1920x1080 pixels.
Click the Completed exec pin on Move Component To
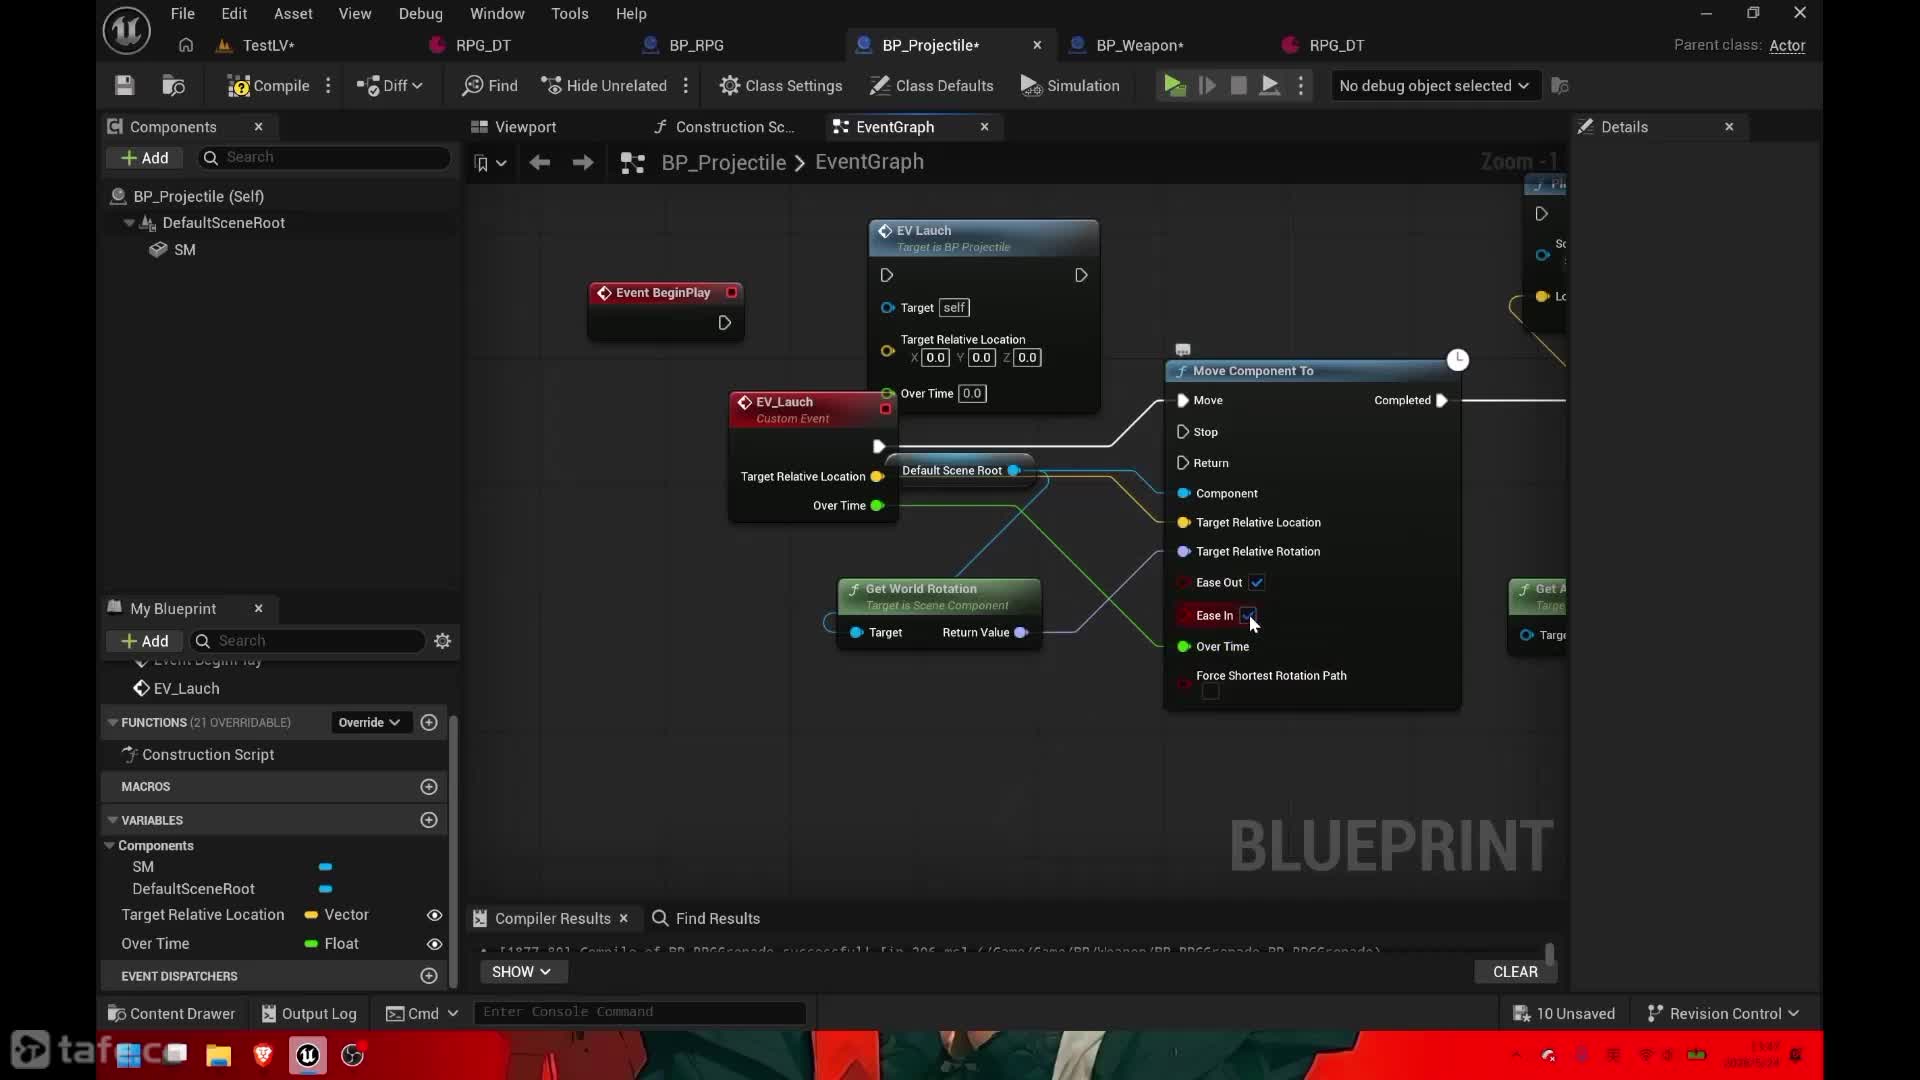coord(1442,401)
